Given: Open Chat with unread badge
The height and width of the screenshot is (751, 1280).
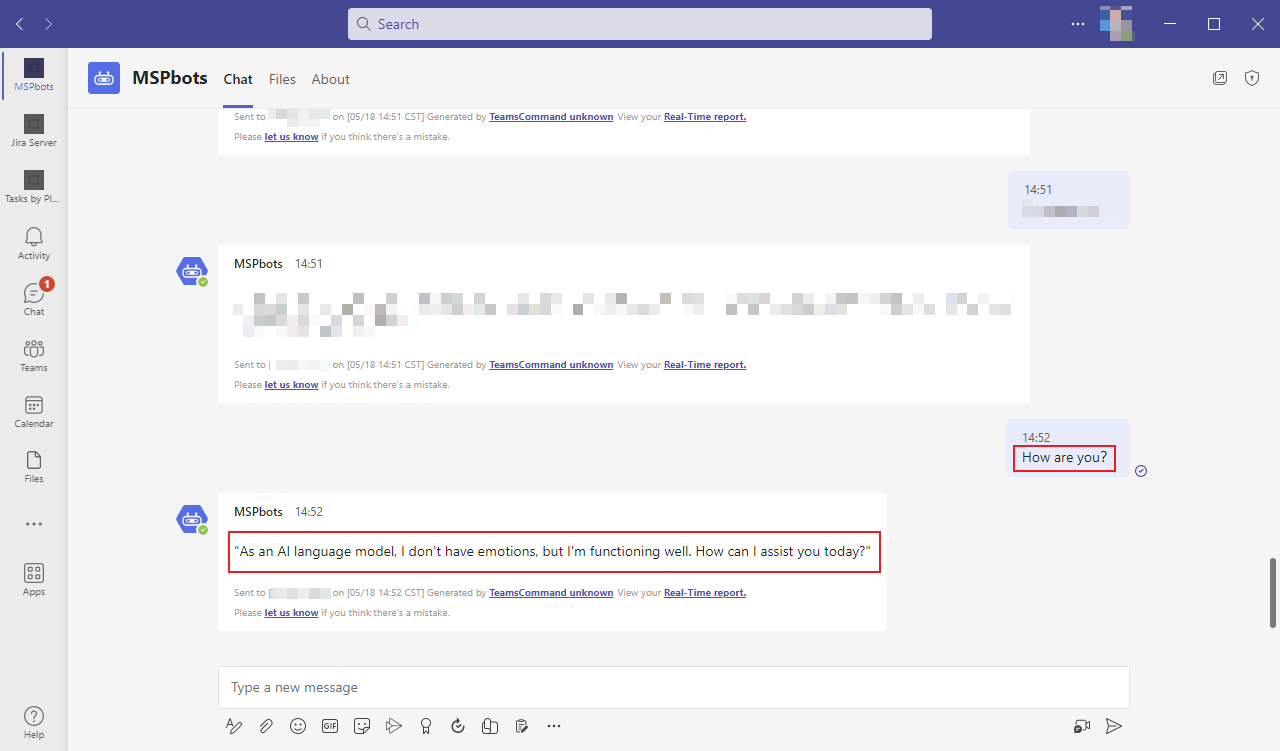Looking at the screenshot, I should point(34,298).
